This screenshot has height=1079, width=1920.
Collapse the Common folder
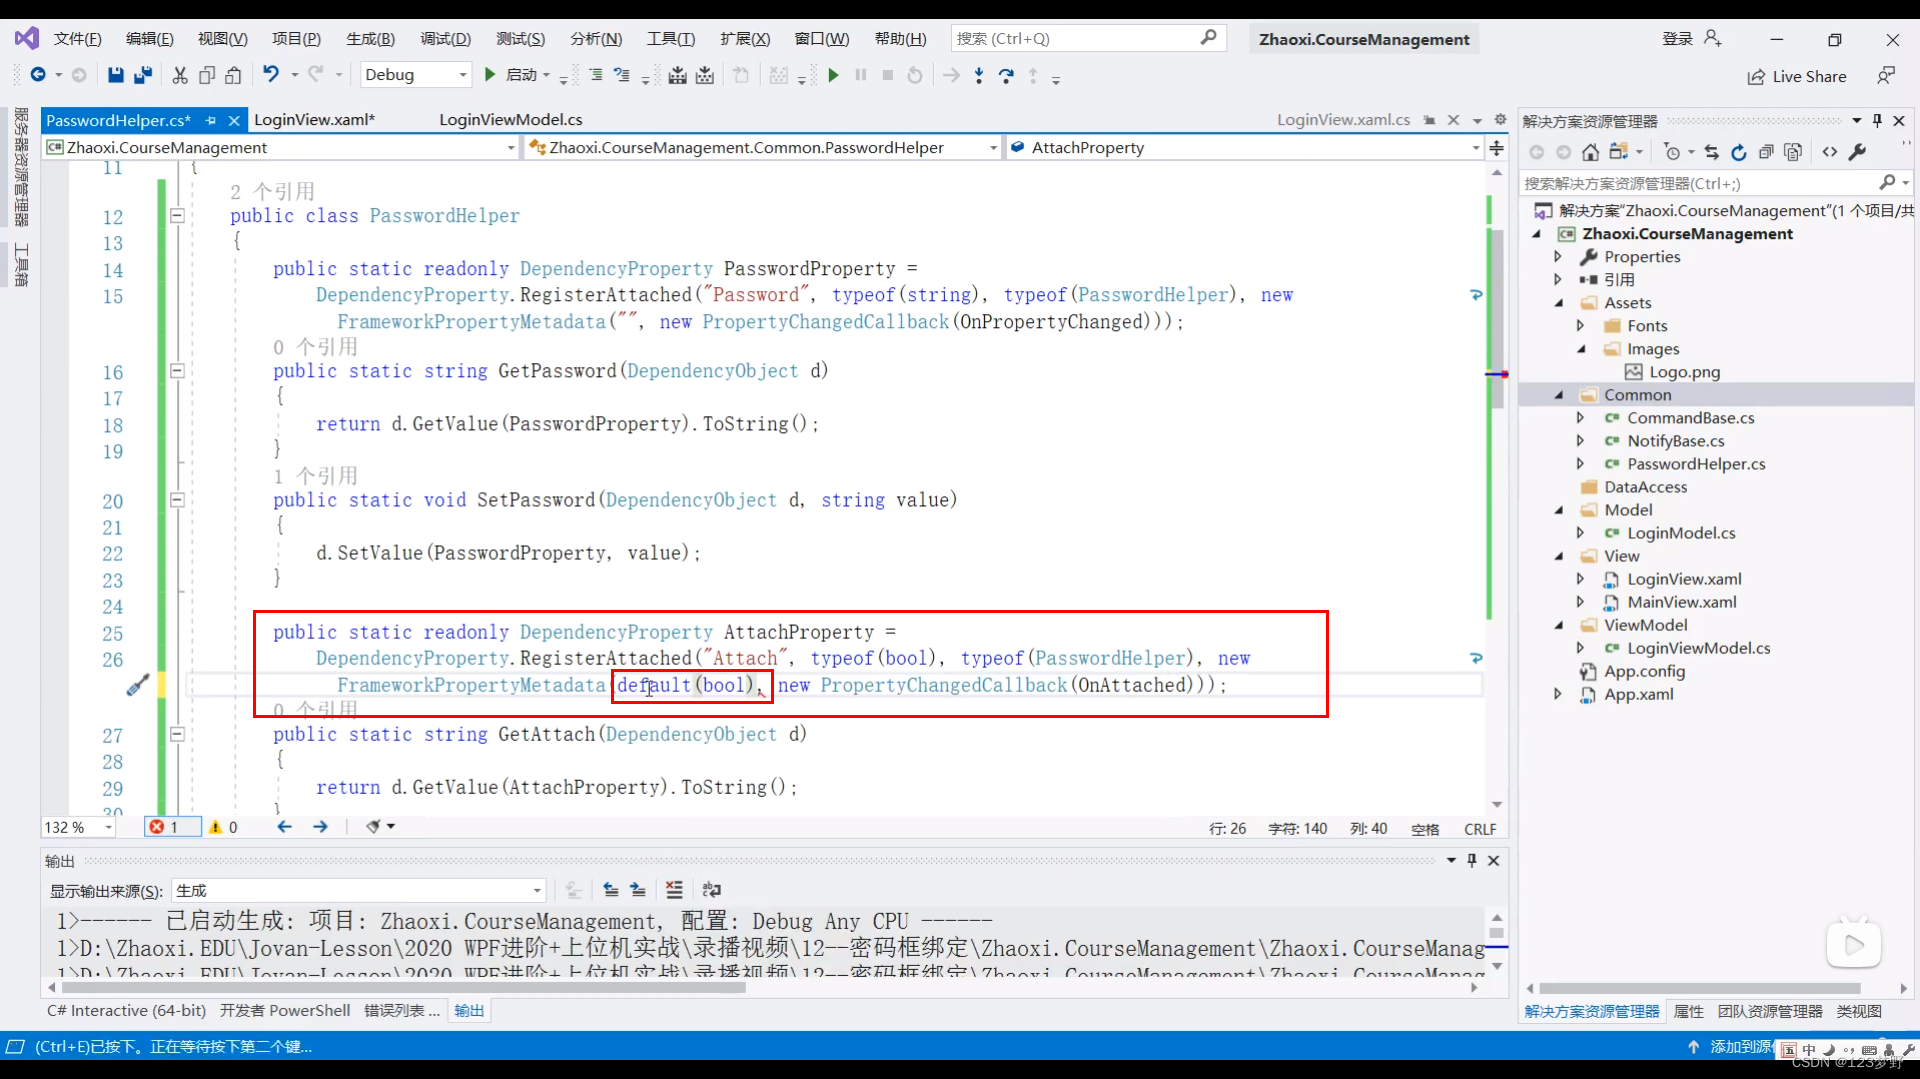(x=1559, y=395)
